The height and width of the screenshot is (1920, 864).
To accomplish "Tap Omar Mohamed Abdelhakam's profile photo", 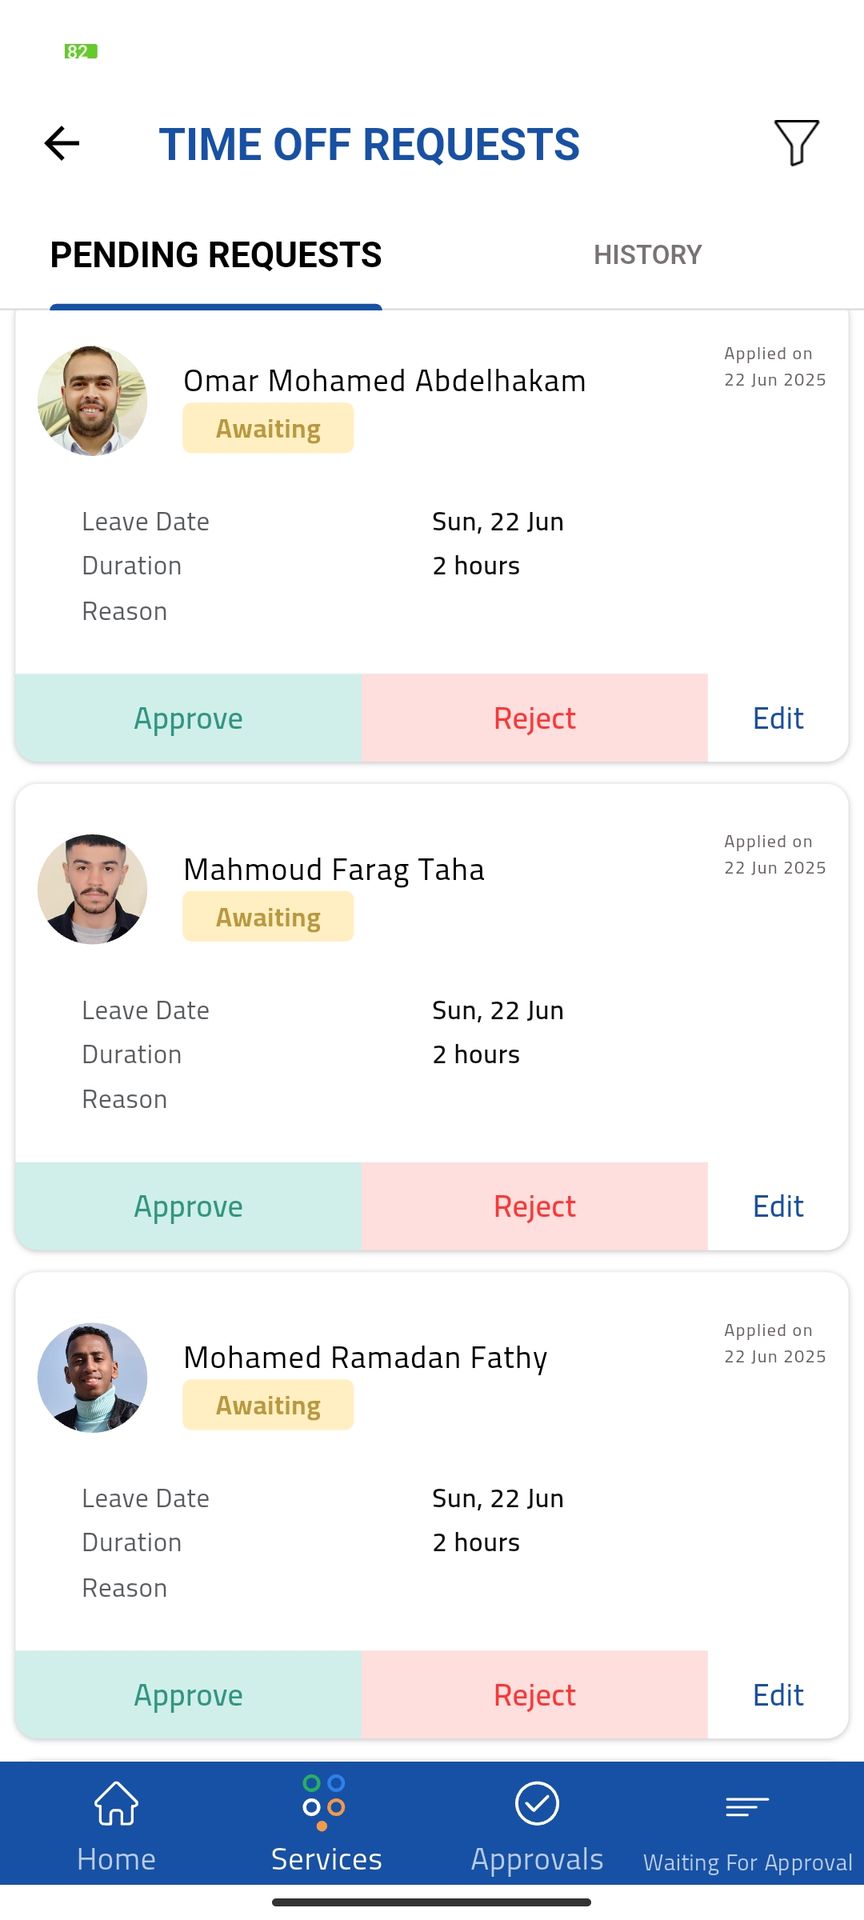I will click(x=92, y=401).
